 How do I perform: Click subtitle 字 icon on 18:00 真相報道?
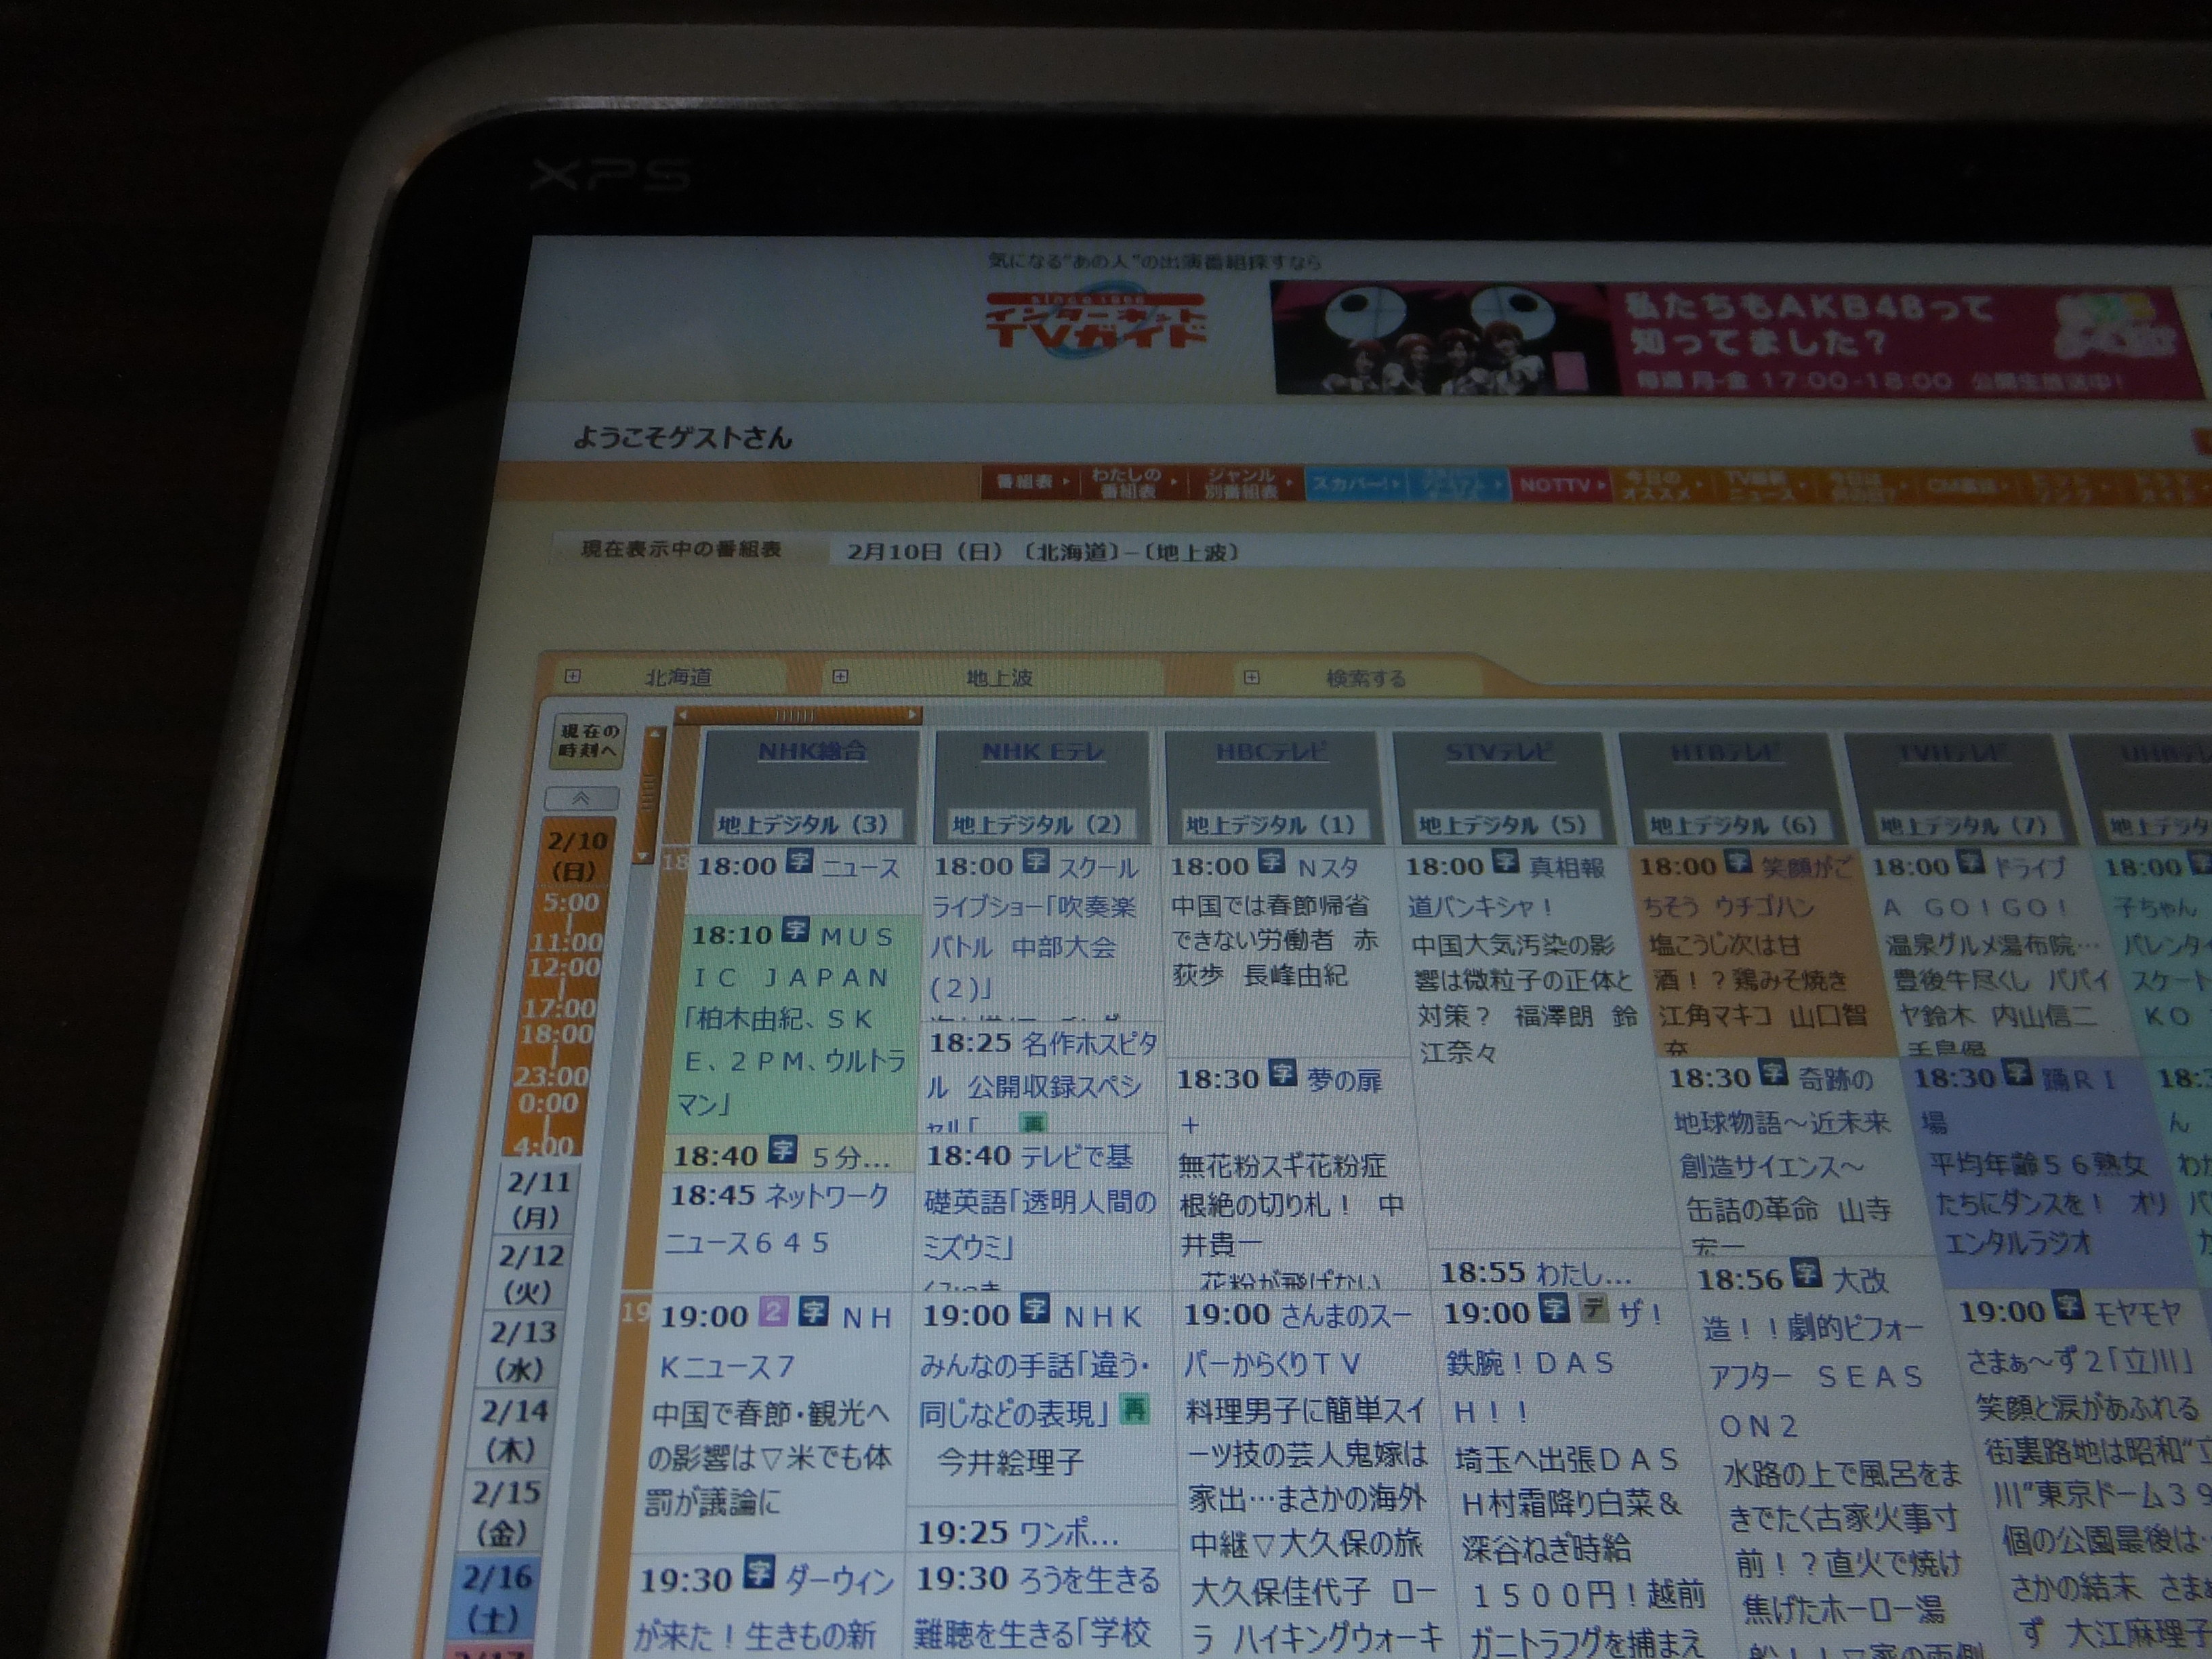(1506, 861)
